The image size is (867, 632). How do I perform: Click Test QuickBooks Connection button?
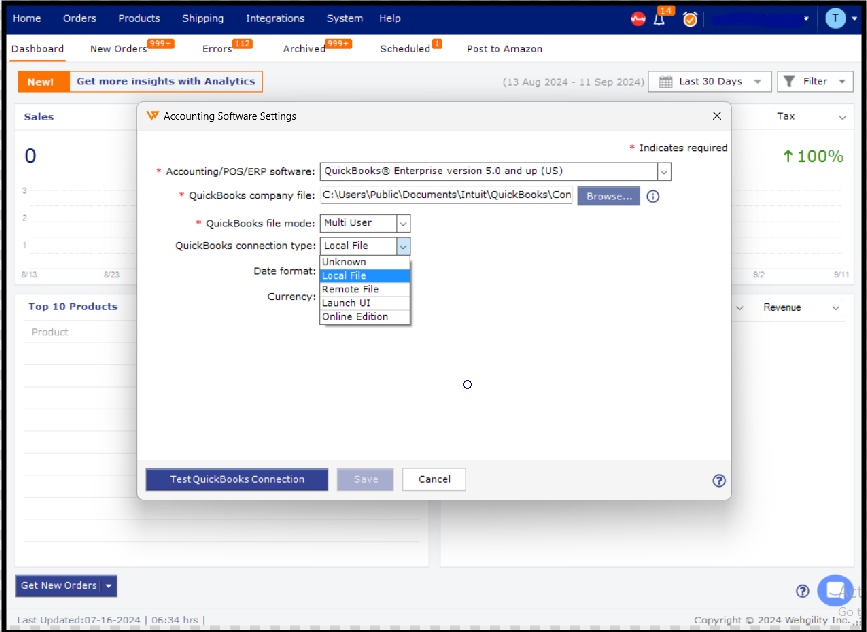tap(237, 479)
